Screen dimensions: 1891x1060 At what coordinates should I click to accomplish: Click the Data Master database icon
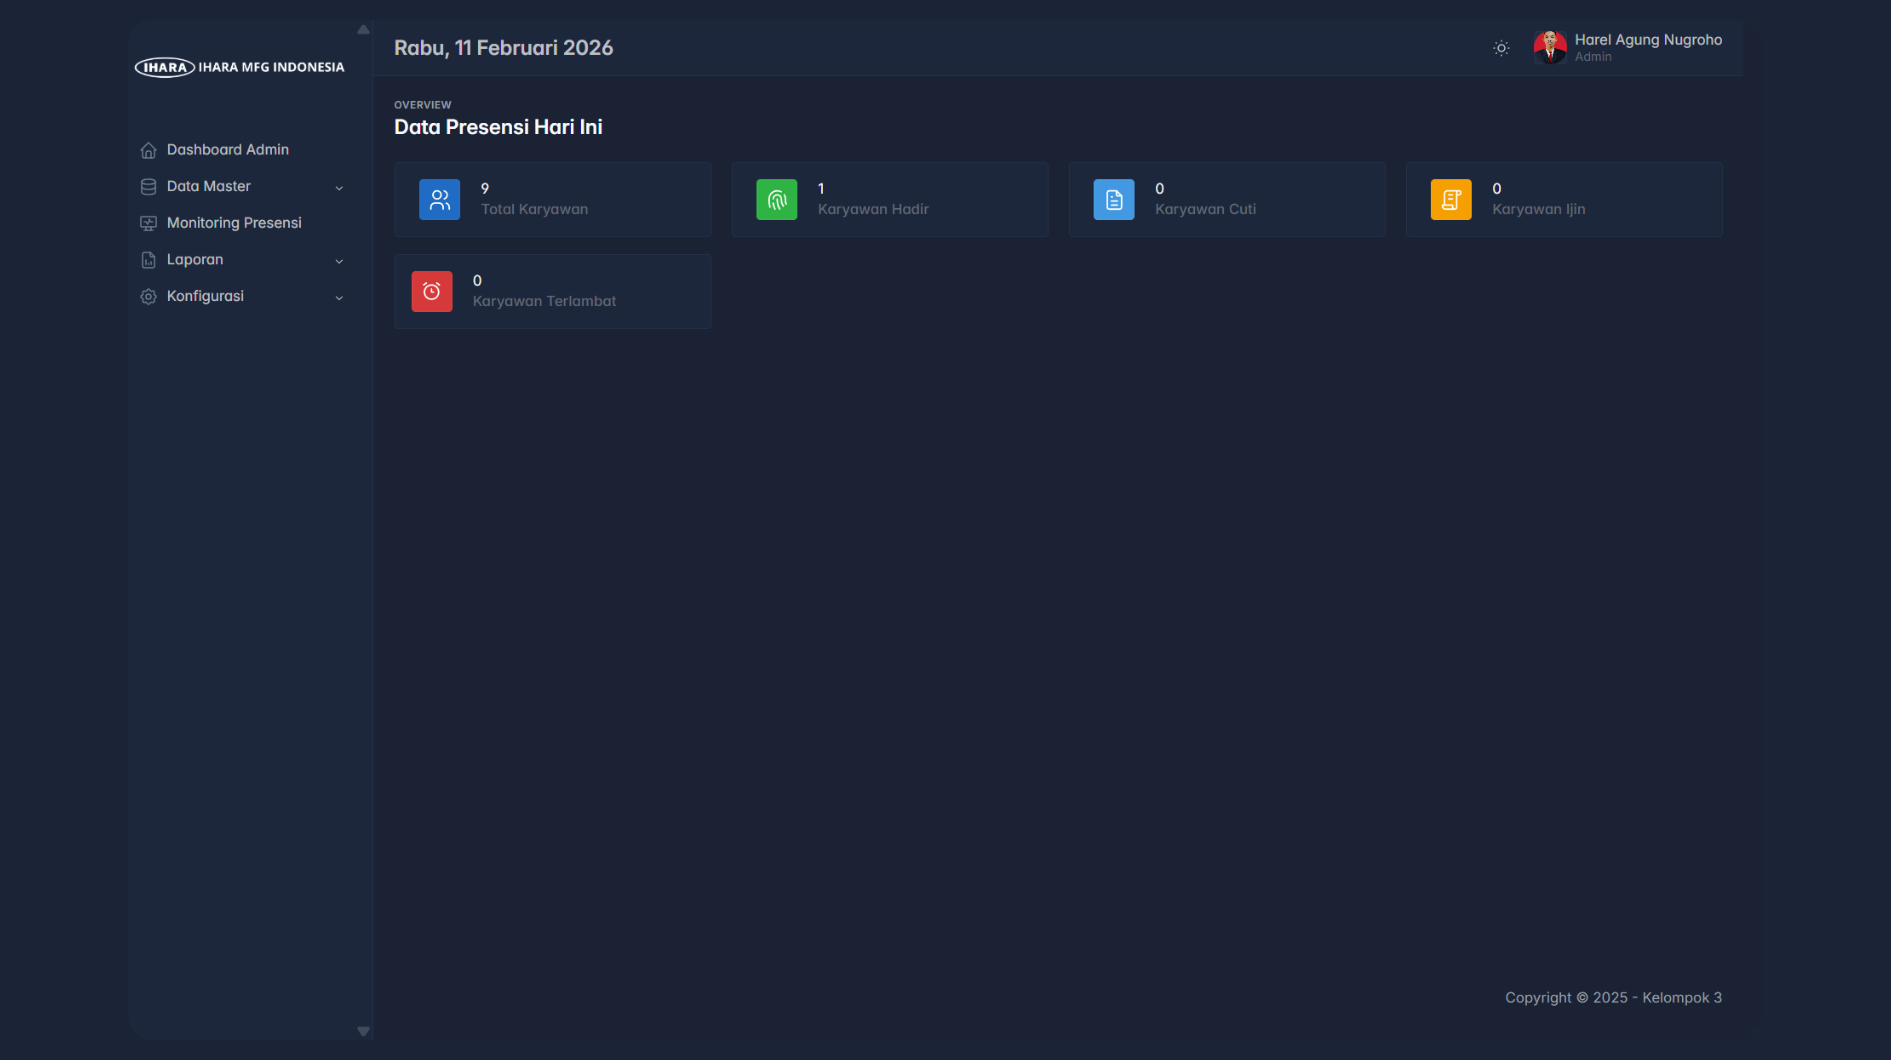(148, 187)
